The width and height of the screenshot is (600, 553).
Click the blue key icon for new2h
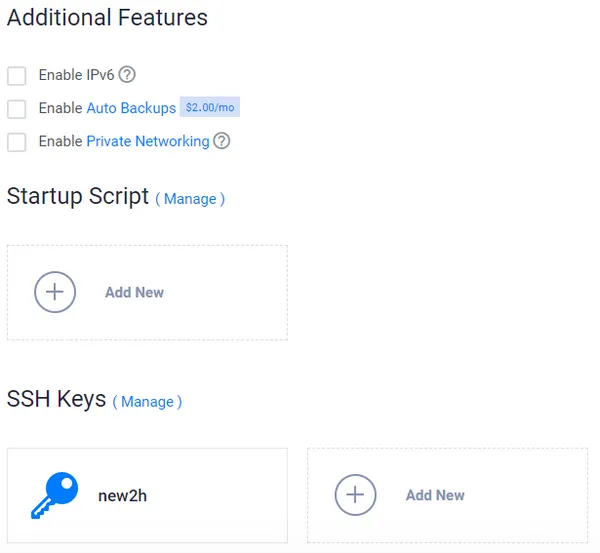pos(53,495)
